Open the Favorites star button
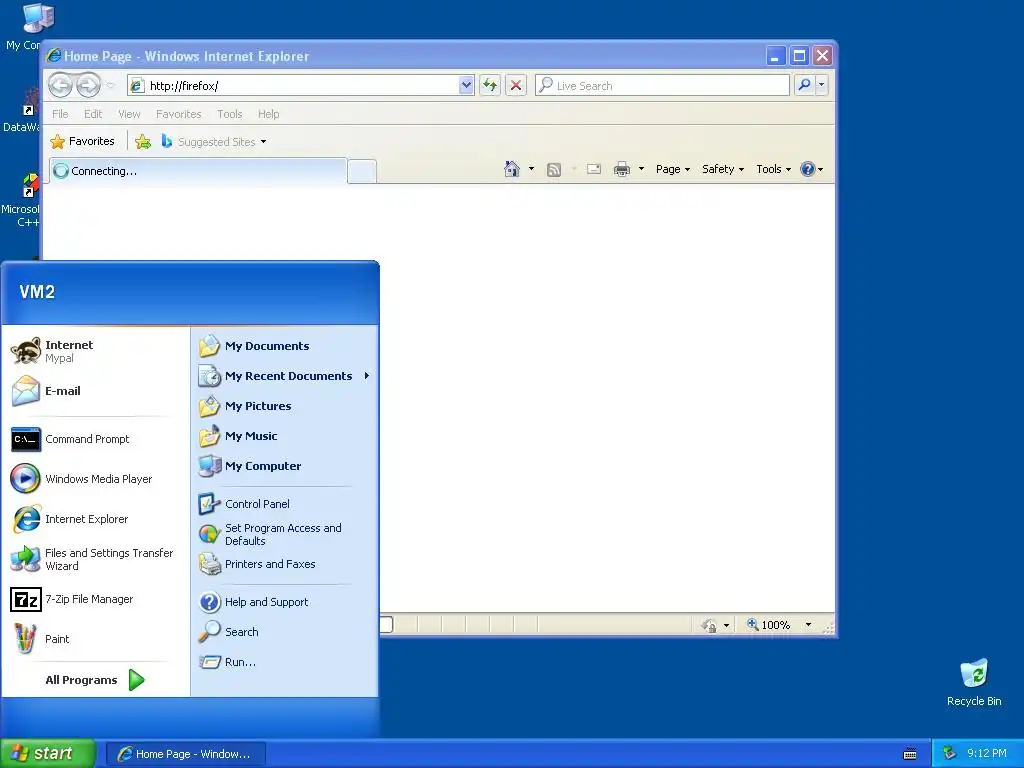This screenshot has width=1024, height=768. 83,141
